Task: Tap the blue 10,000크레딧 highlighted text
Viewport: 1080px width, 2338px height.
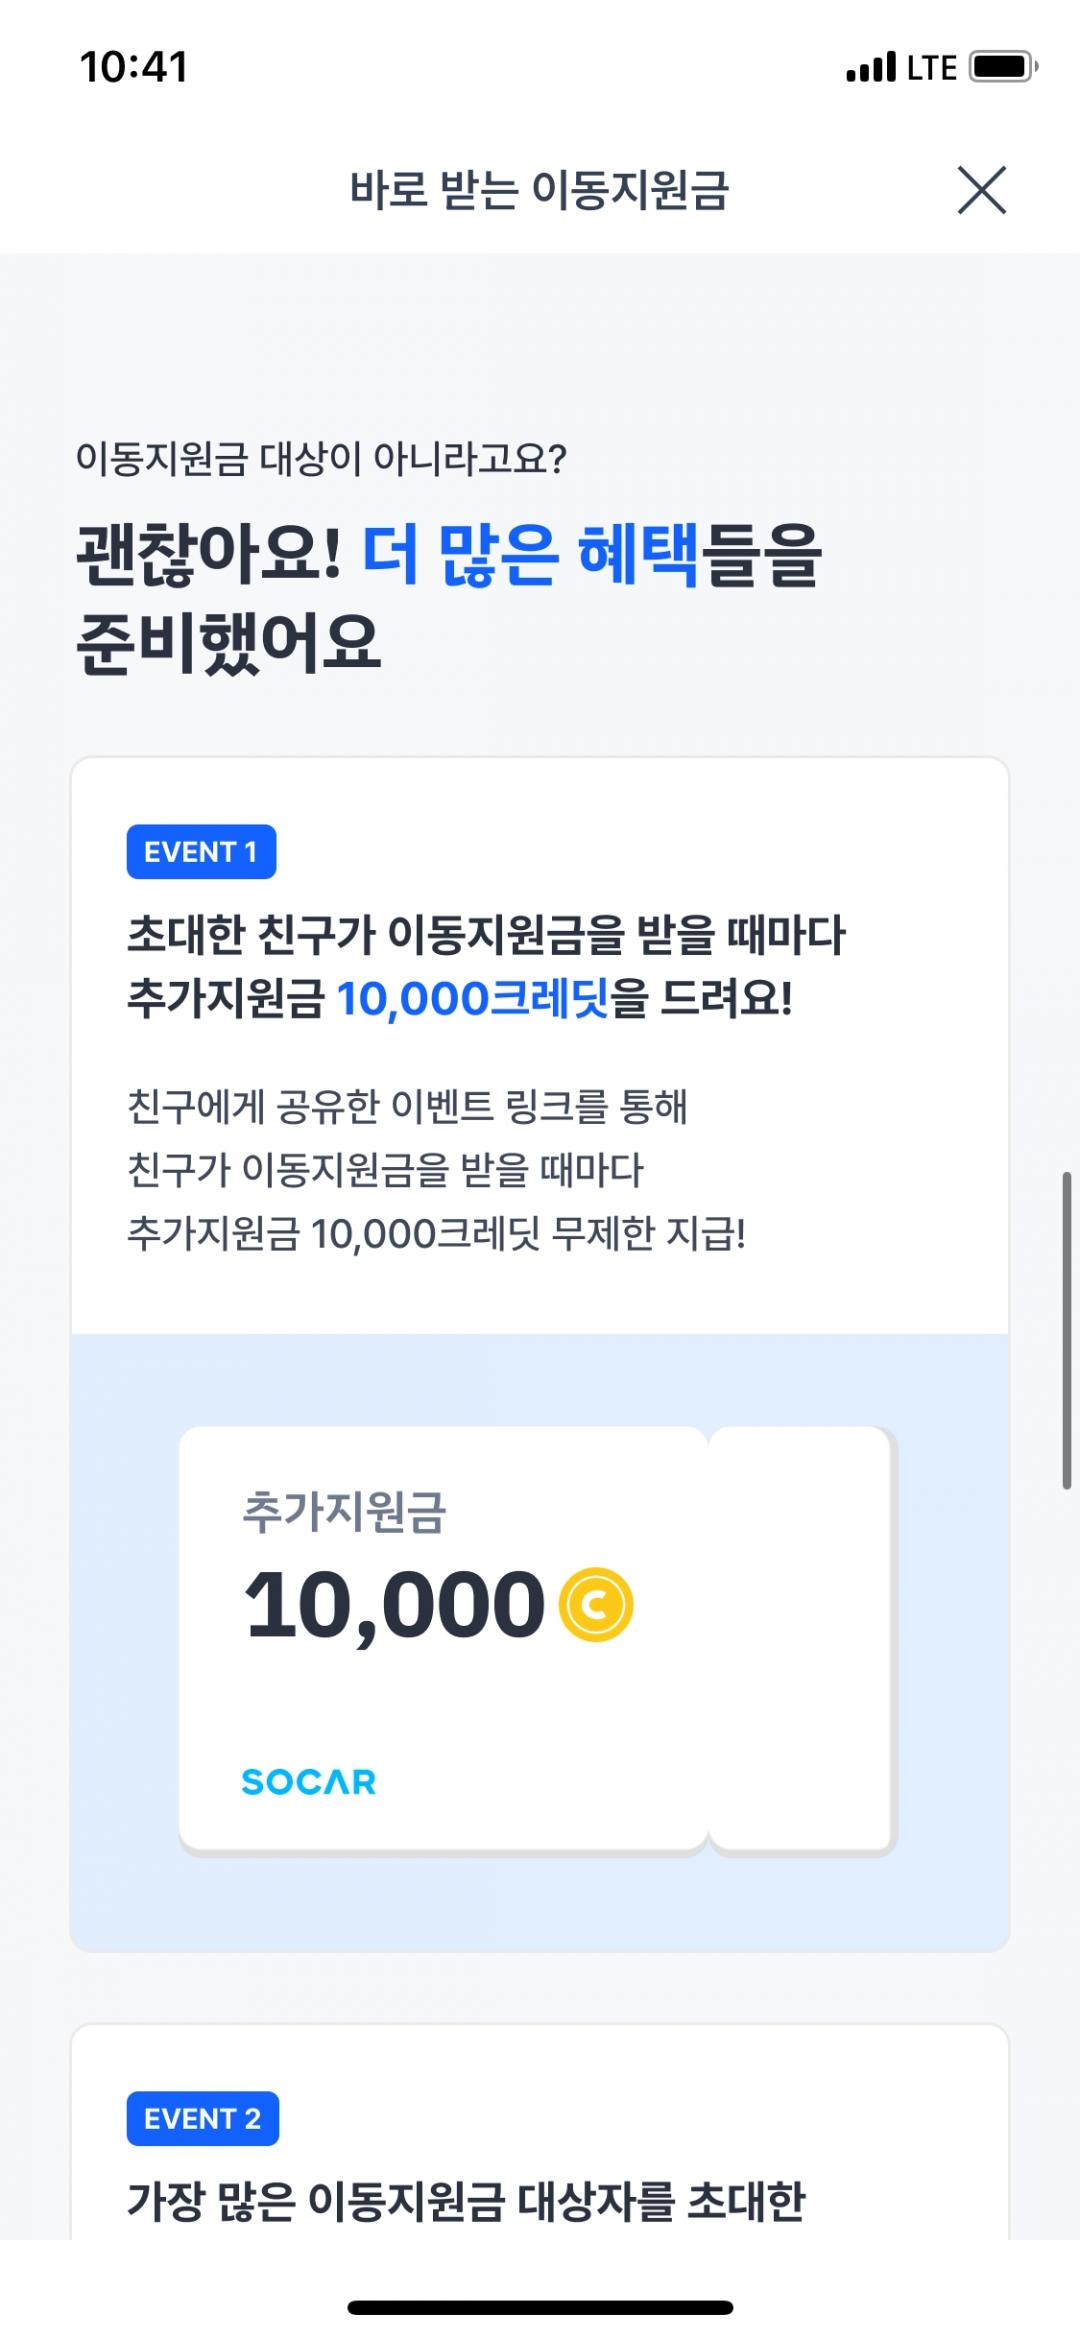Action: pyautogui.click(x=472, y=999)
